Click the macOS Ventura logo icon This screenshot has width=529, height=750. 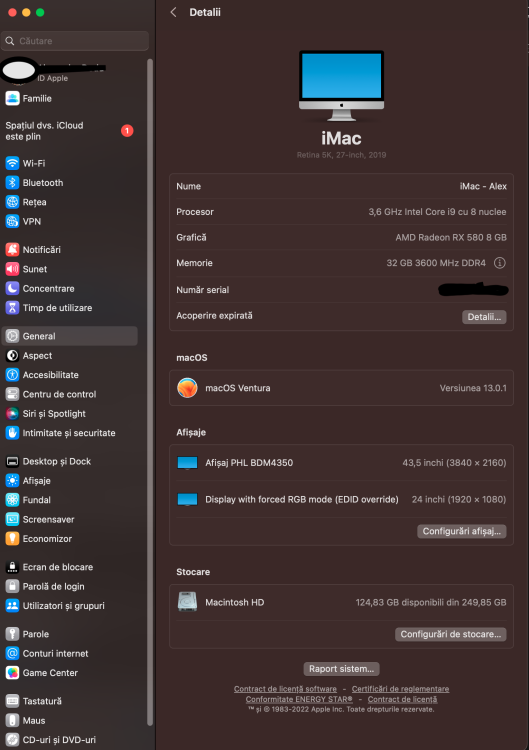pyautogui.click(x=187, y=388)
